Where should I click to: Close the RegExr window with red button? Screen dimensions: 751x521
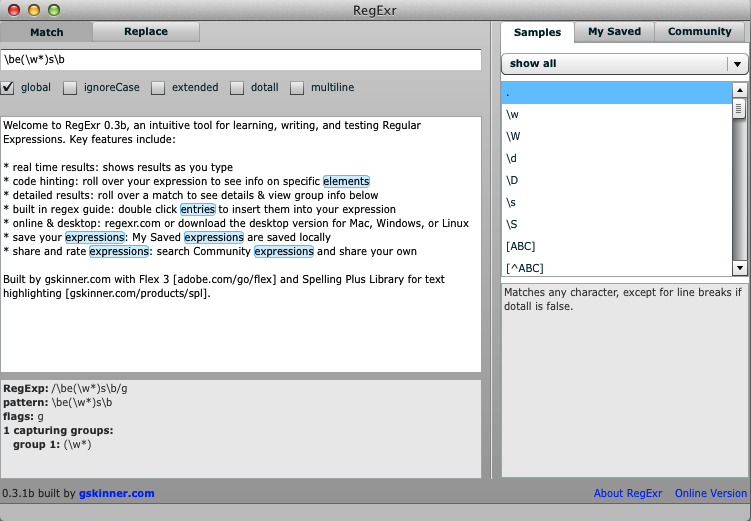(13, 10)
